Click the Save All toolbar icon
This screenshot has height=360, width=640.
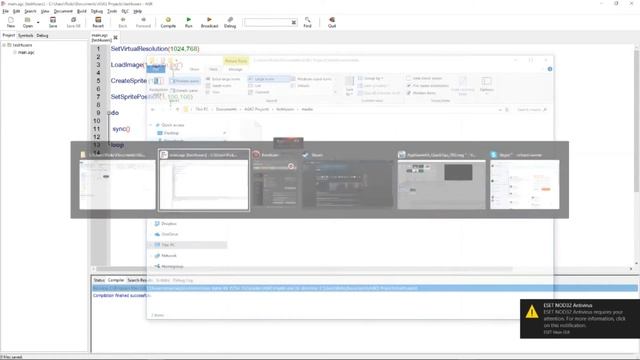click(x=73, y=22)
